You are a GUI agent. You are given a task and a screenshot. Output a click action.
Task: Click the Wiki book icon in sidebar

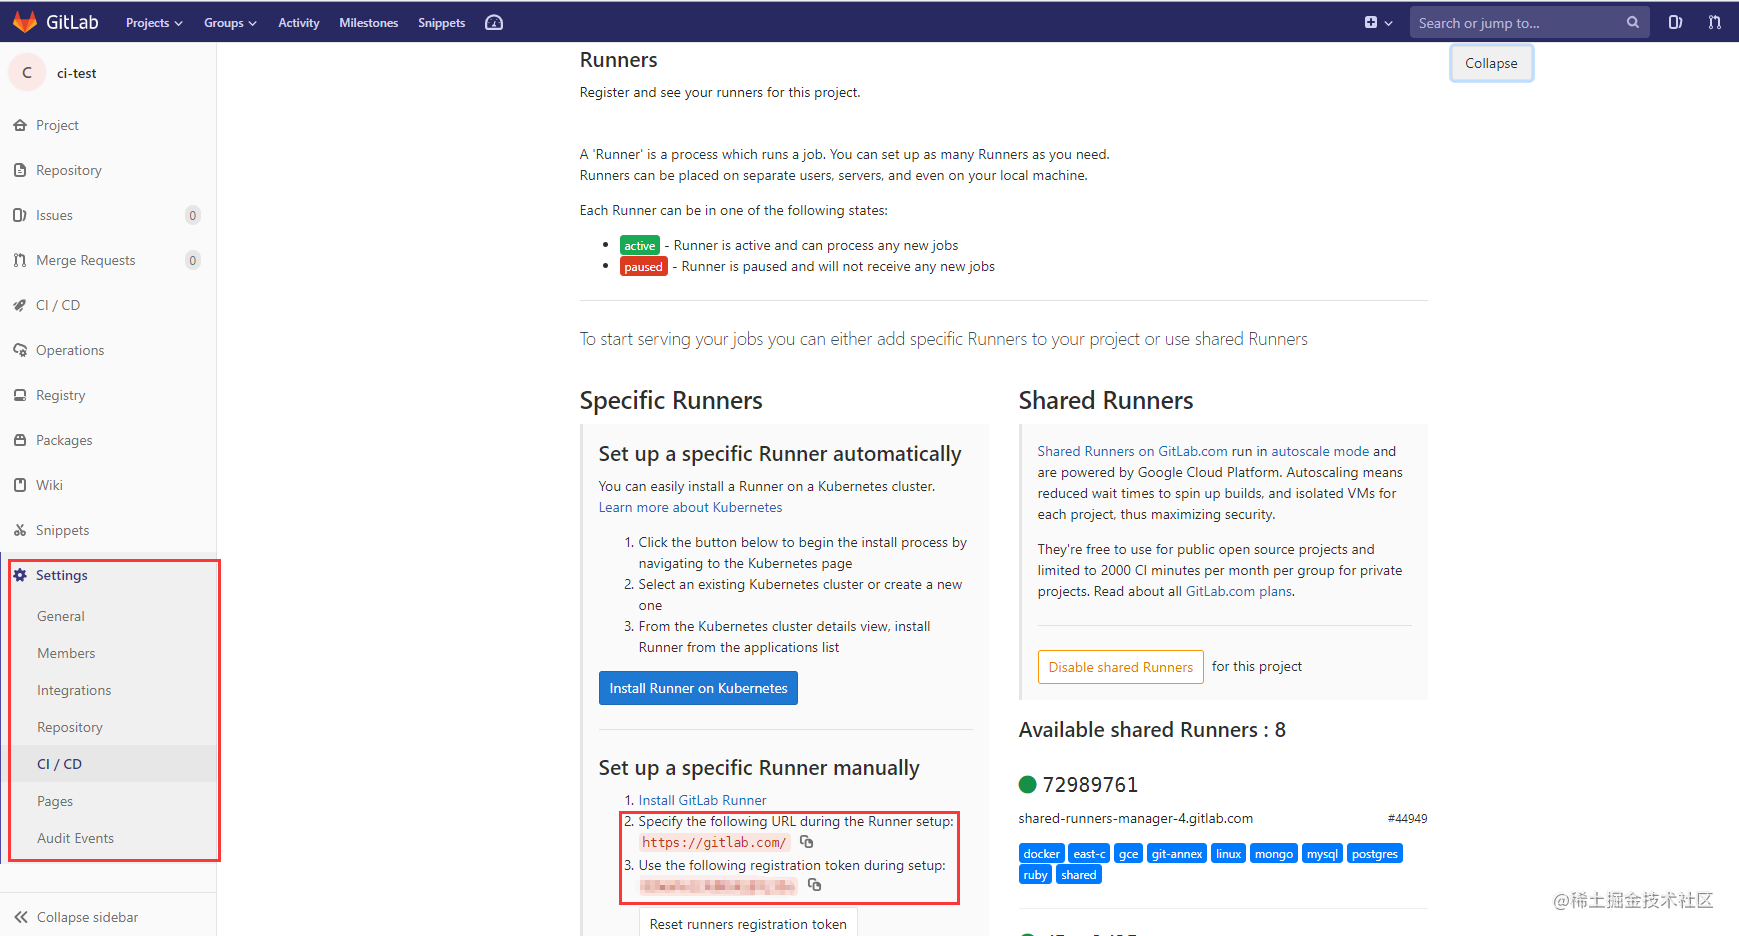coord(20,485)
